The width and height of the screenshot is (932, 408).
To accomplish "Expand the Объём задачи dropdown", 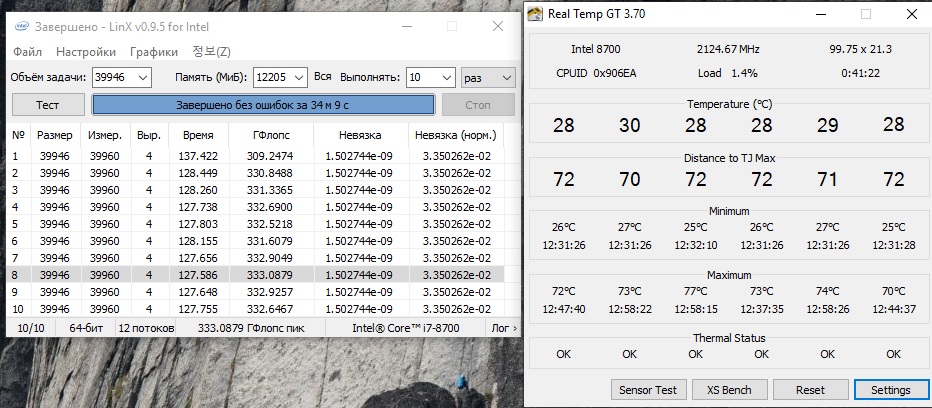I will (x=142, y=77).
